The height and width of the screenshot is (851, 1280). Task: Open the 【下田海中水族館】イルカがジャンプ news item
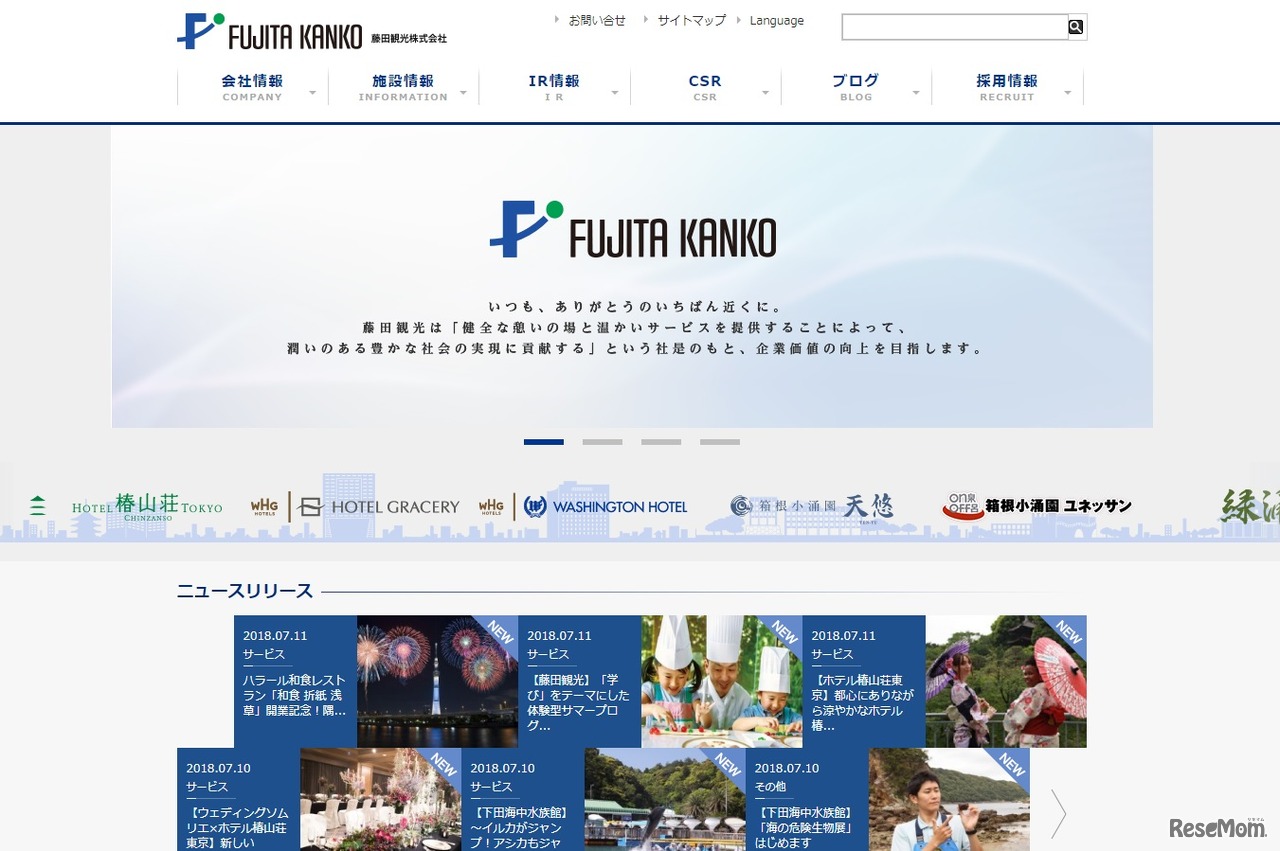coord(522,799)
